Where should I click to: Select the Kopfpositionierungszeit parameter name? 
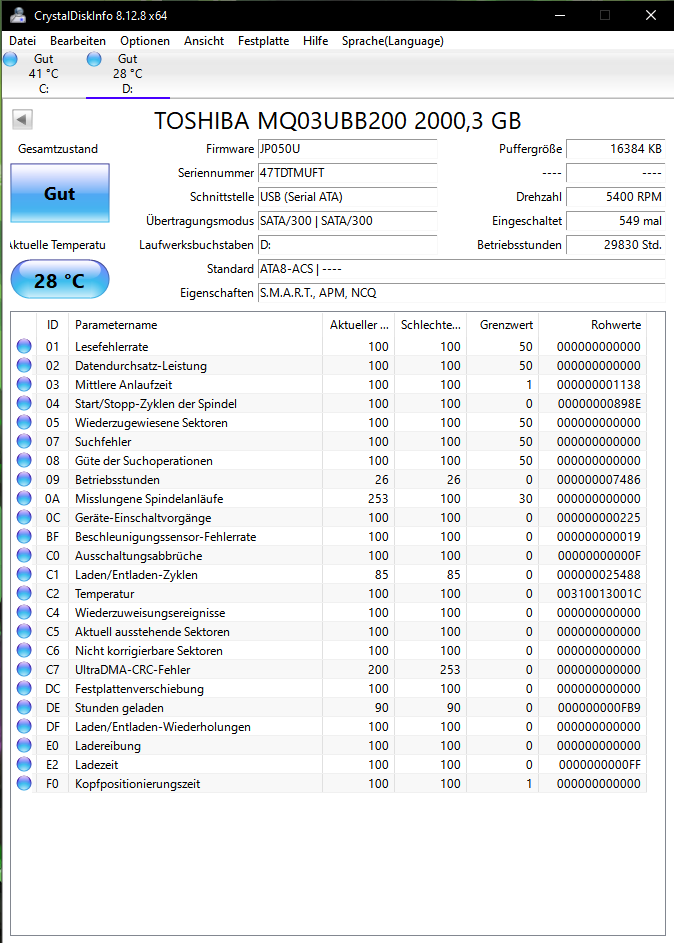(137, 784)
